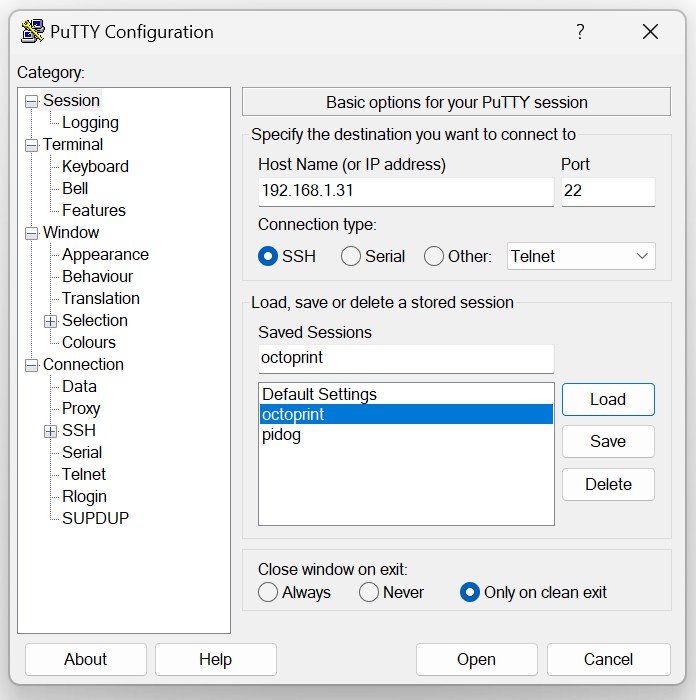Image resolution: width=696 pixels, height=700 pixels.
Task: Choose Never for close window on exit
Action: (369, 592)
